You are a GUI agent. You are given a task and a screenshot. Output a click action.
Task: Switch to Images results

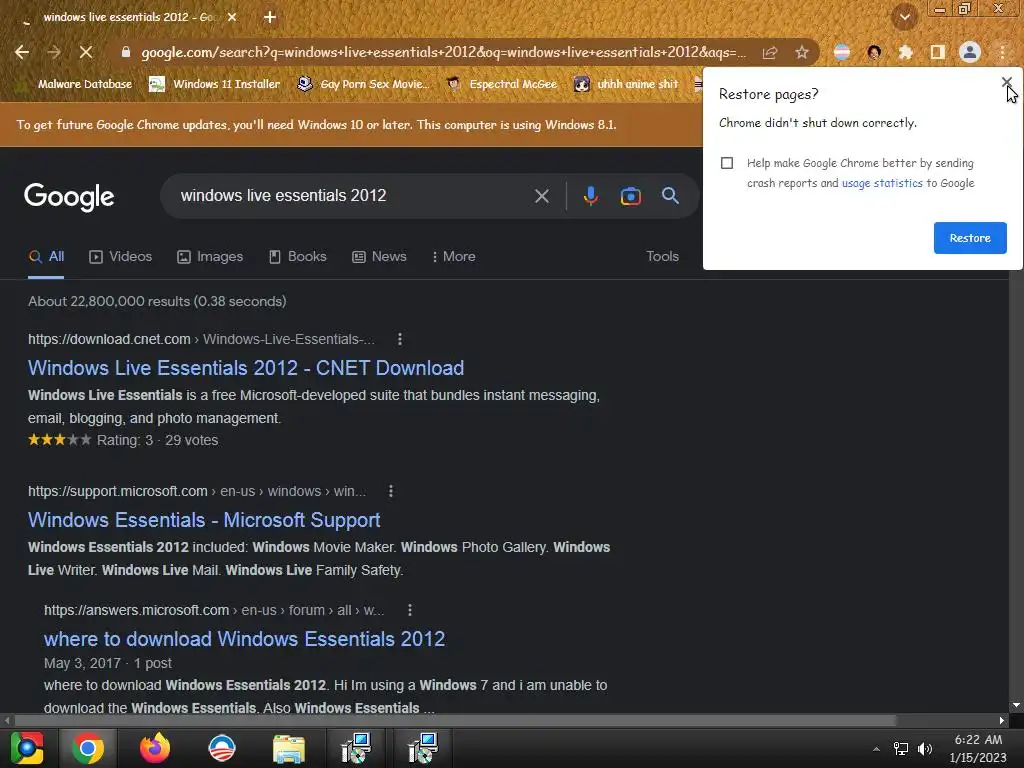pos(210,257)
